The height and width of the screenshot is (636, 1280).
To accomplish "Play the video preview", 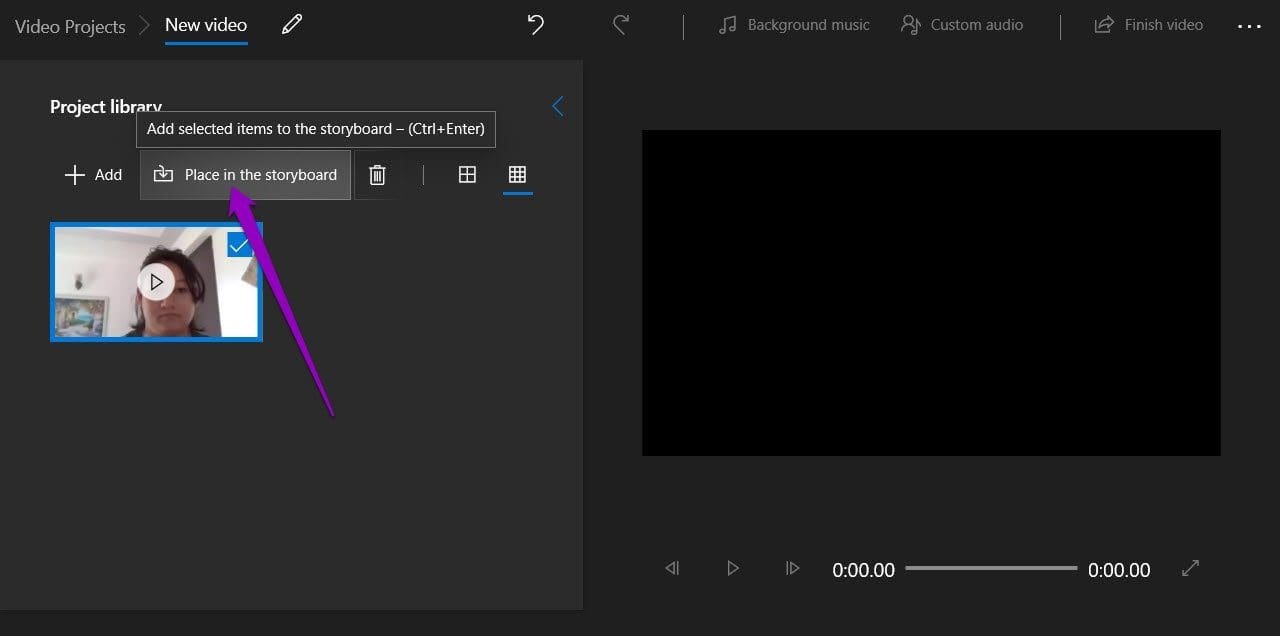I will (732, 568).
